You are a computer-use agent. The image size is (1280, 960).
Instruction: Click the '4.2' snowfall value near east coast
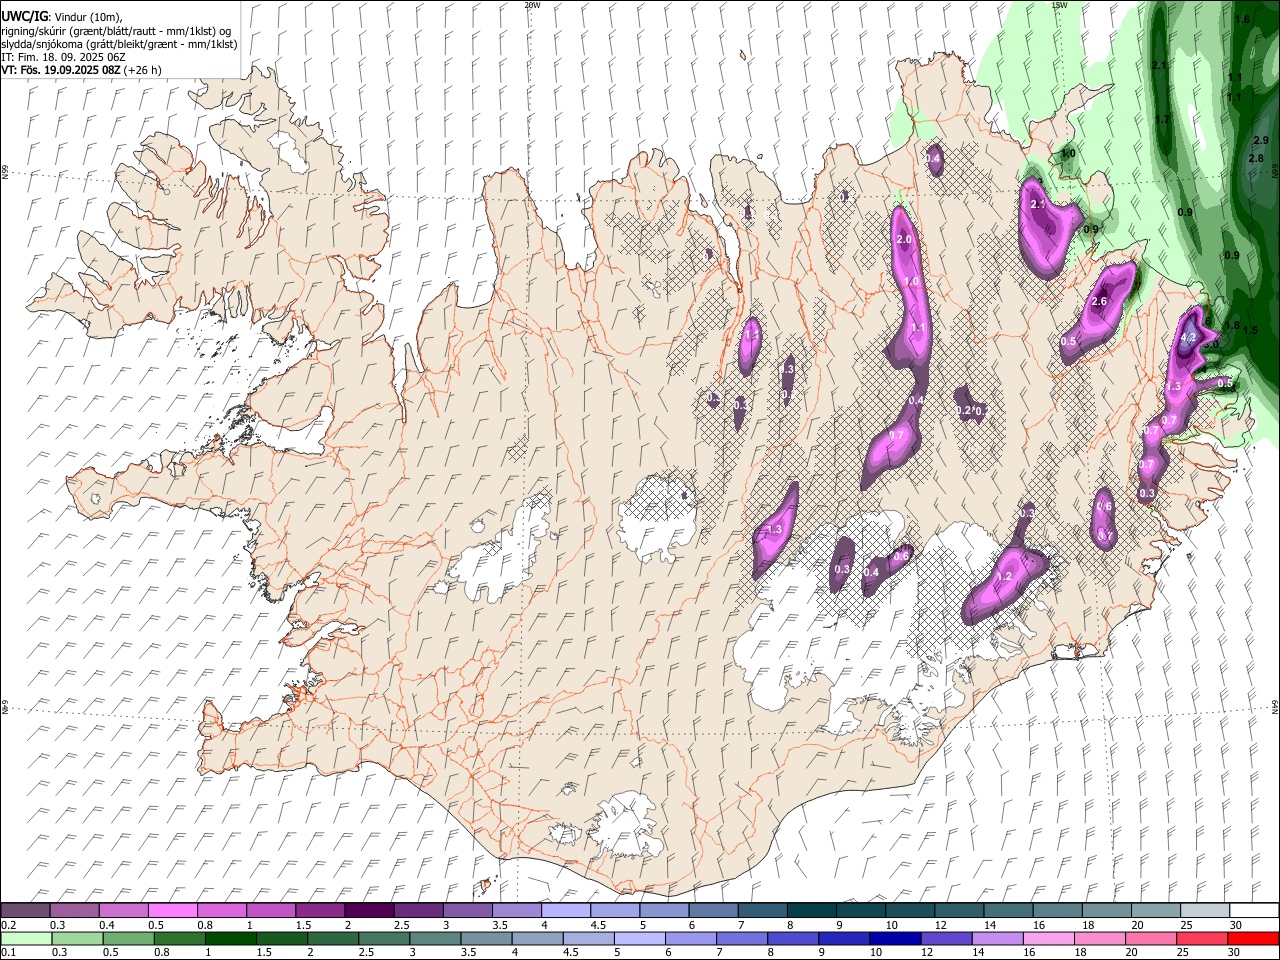(x=1188, y=339)
